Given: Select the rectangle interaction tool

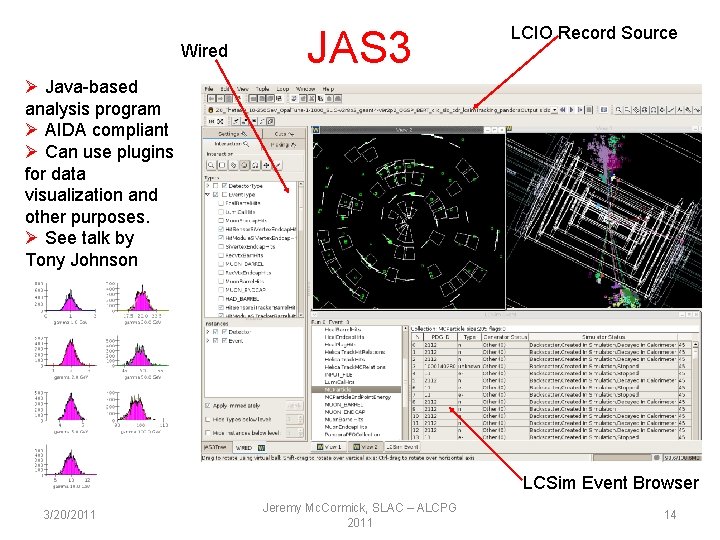Looking at the screenshot, I should pyautogui.click(x=222, y=165).
